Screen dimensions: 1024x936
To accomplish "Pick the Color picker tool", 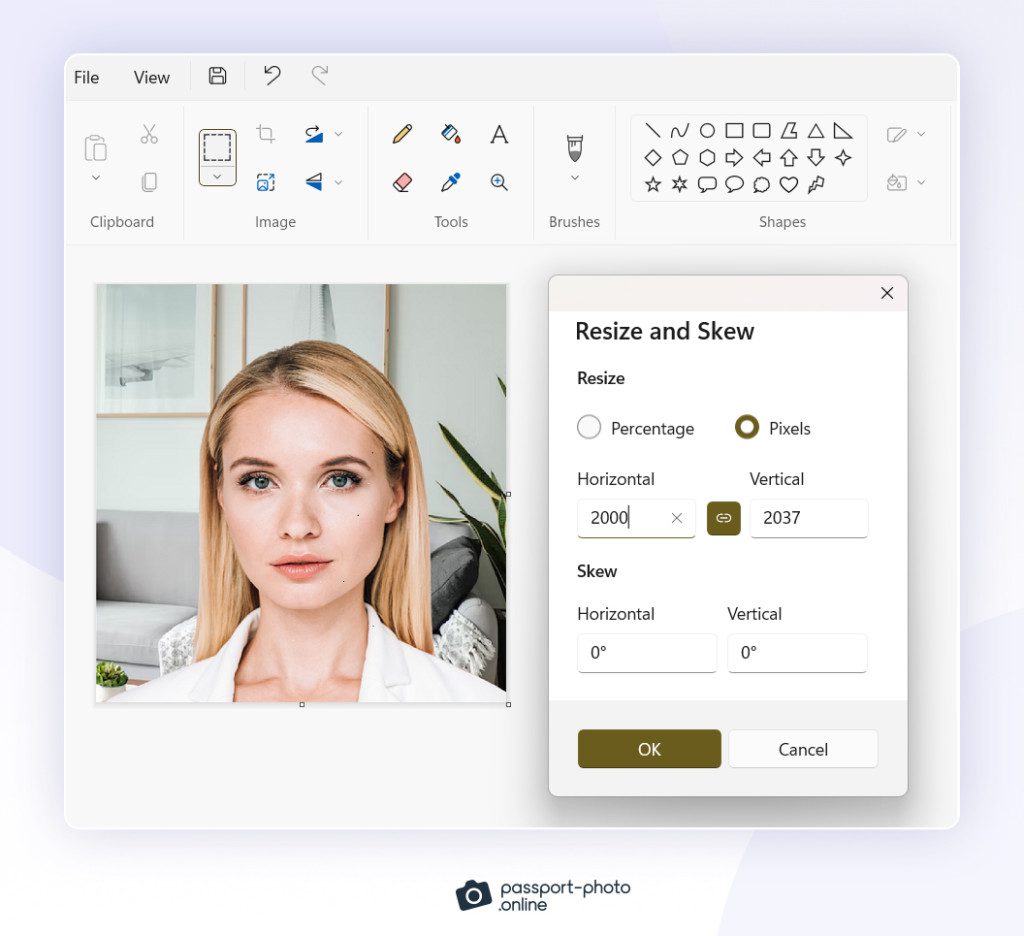I will (x=449, y=181).
